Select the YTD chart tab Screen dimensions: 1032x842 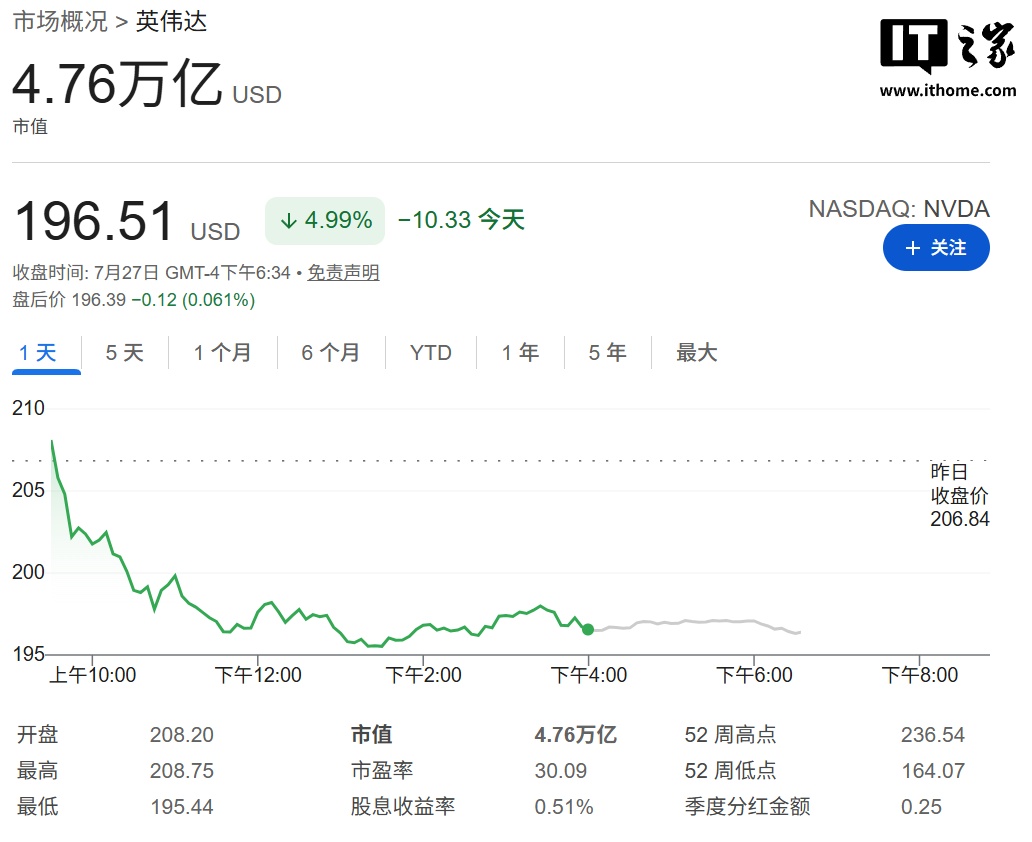click(x=430, y=353)
